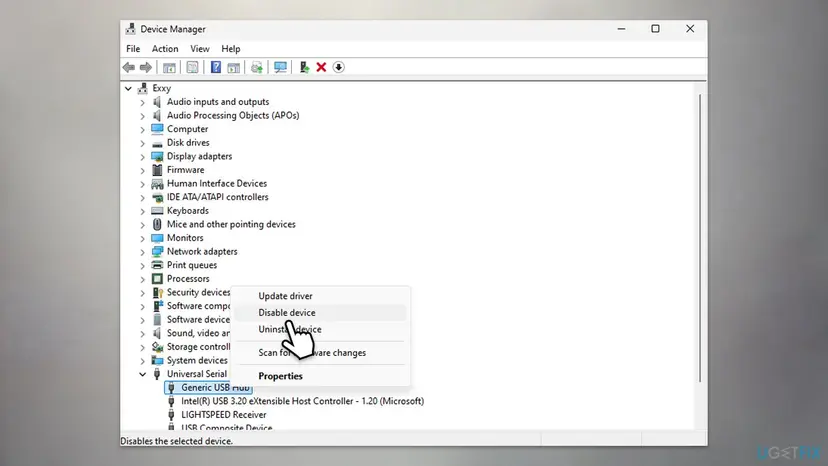Image resolution: width=828 pixels, height=466 pixels.
Task: Select the Keyboards category label
Action: [187, 211]
